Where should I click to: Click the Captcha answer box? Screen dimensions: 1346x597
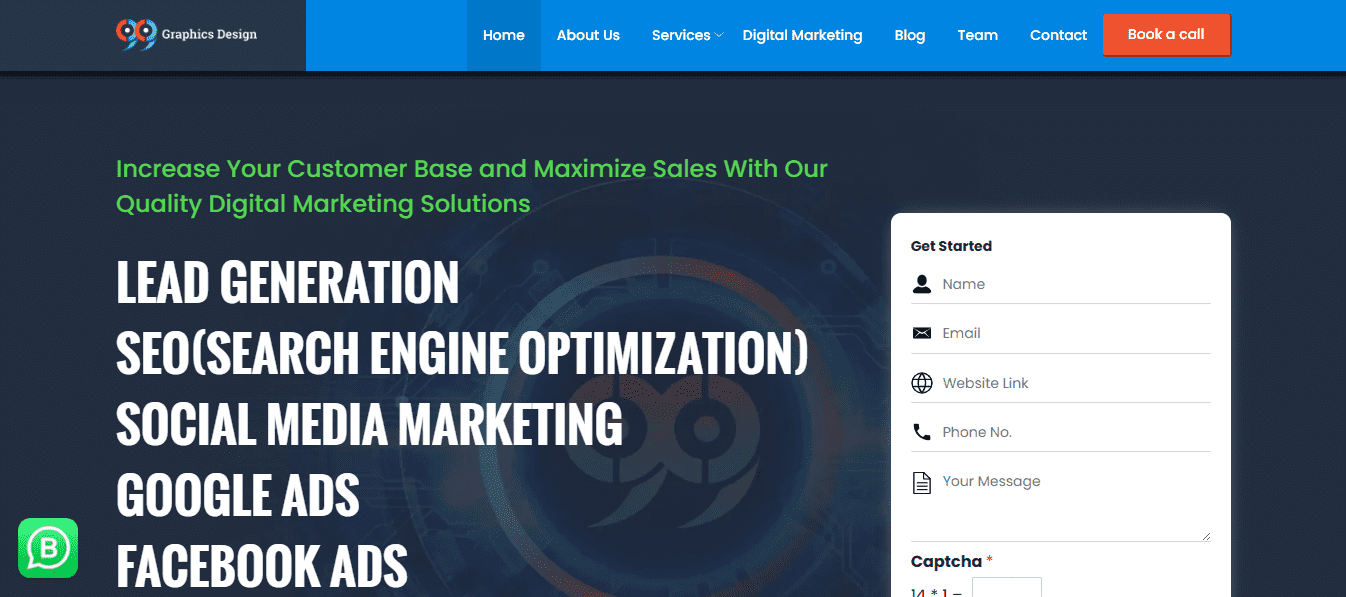tap(1006, 588)
